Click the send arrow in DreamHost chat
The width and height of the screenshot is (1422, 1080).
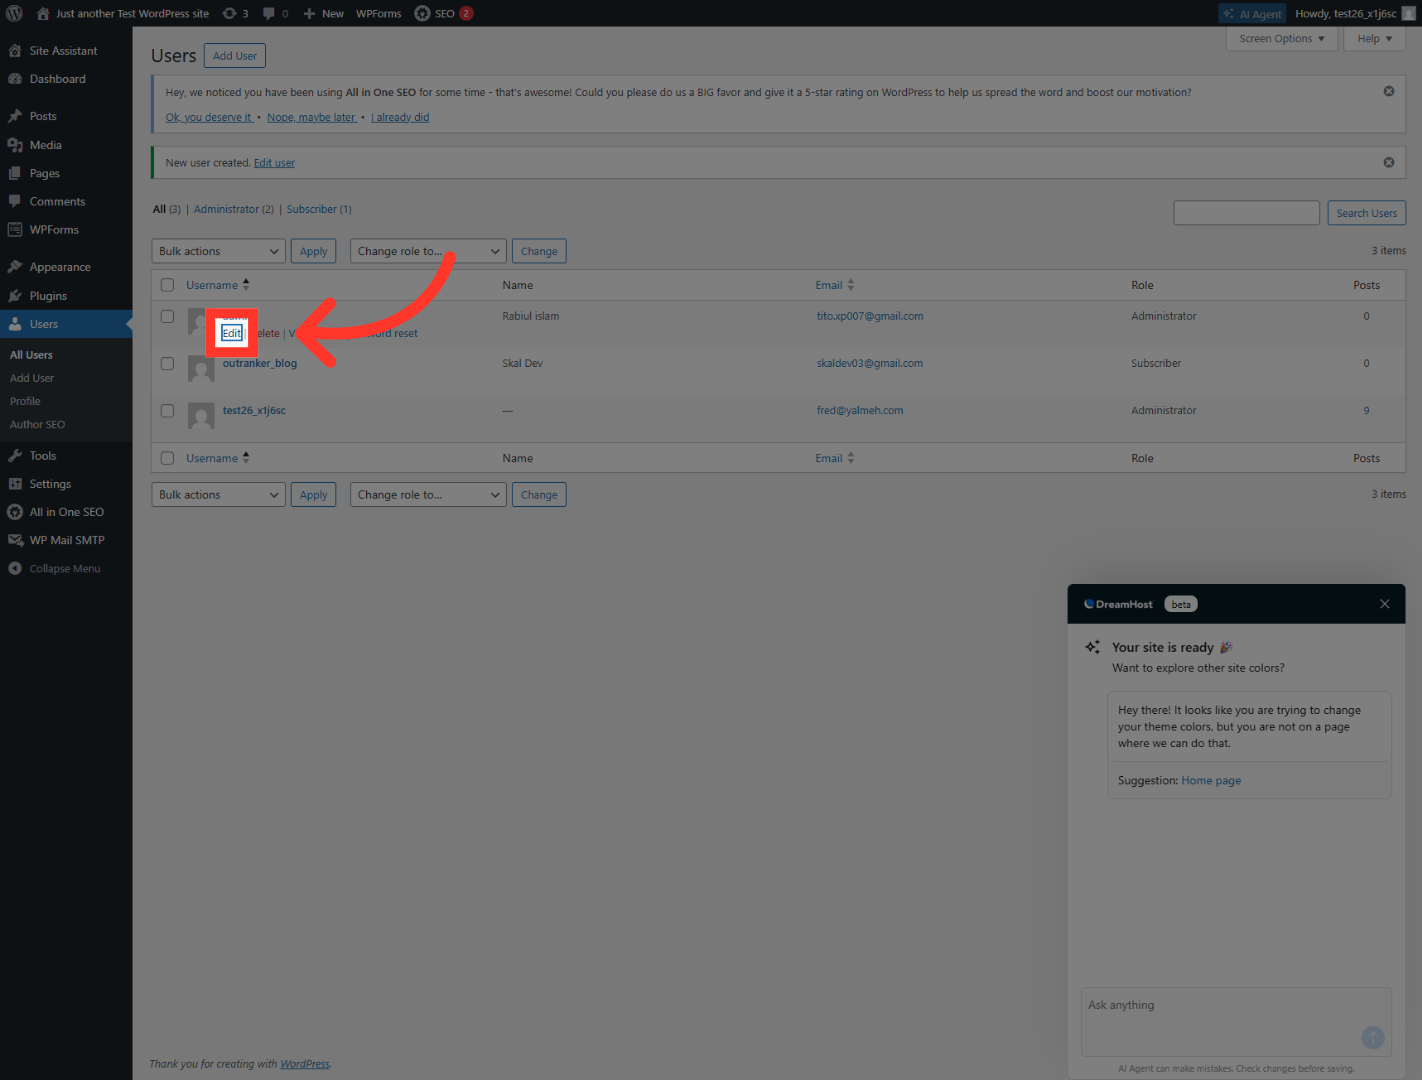[1373, 1038]
